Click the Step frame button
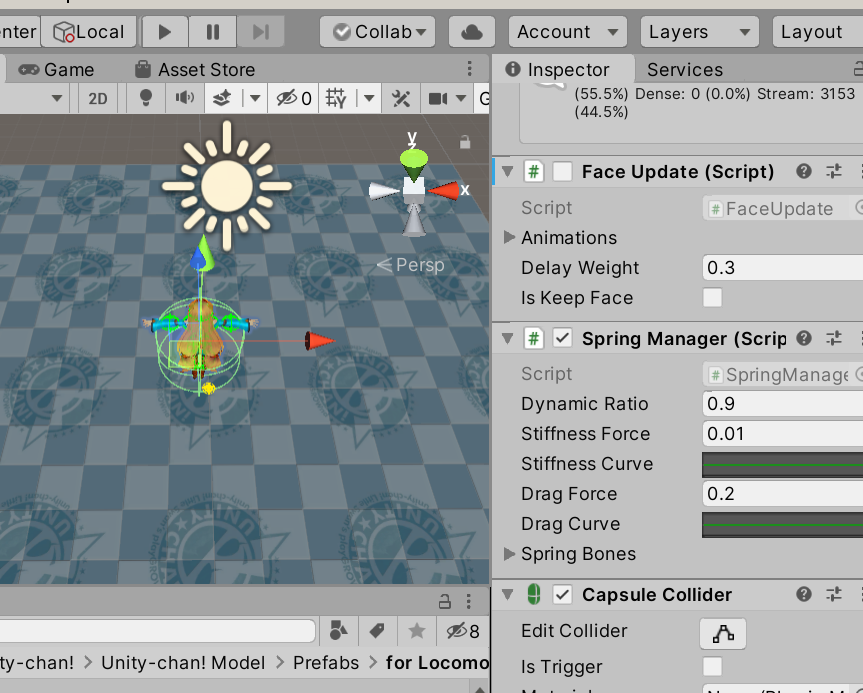Viewport: 863px width, 693px height. click(260, 32)
